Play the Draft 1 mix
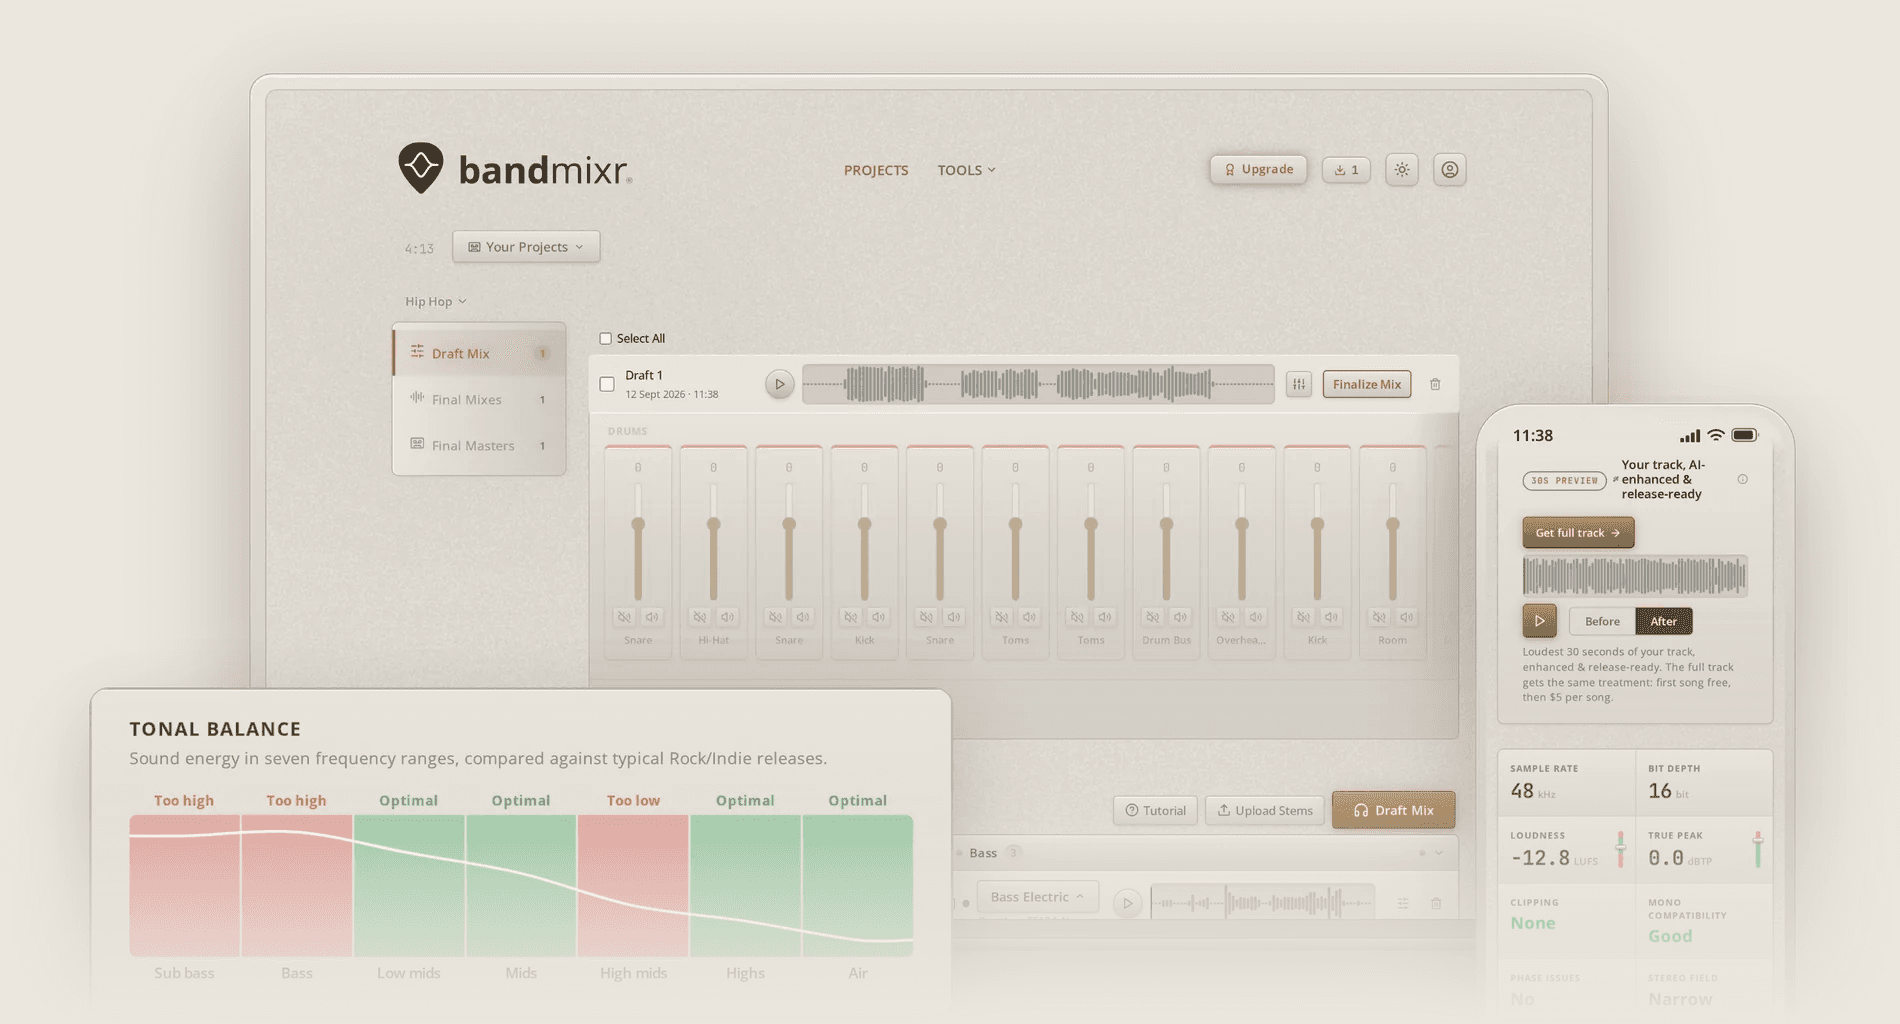This screenshot has height=1024, width=1900. pyautogui.click(x=779, y=384)
